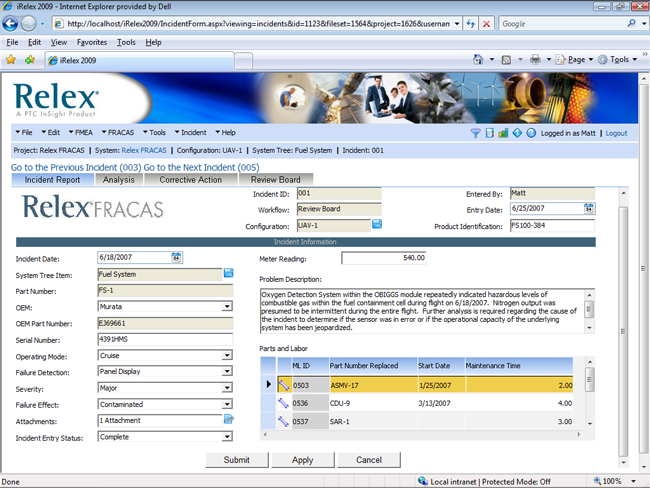Click the Refresh page icon
This screenshot has width=650, height=488.
pos(470,24)
